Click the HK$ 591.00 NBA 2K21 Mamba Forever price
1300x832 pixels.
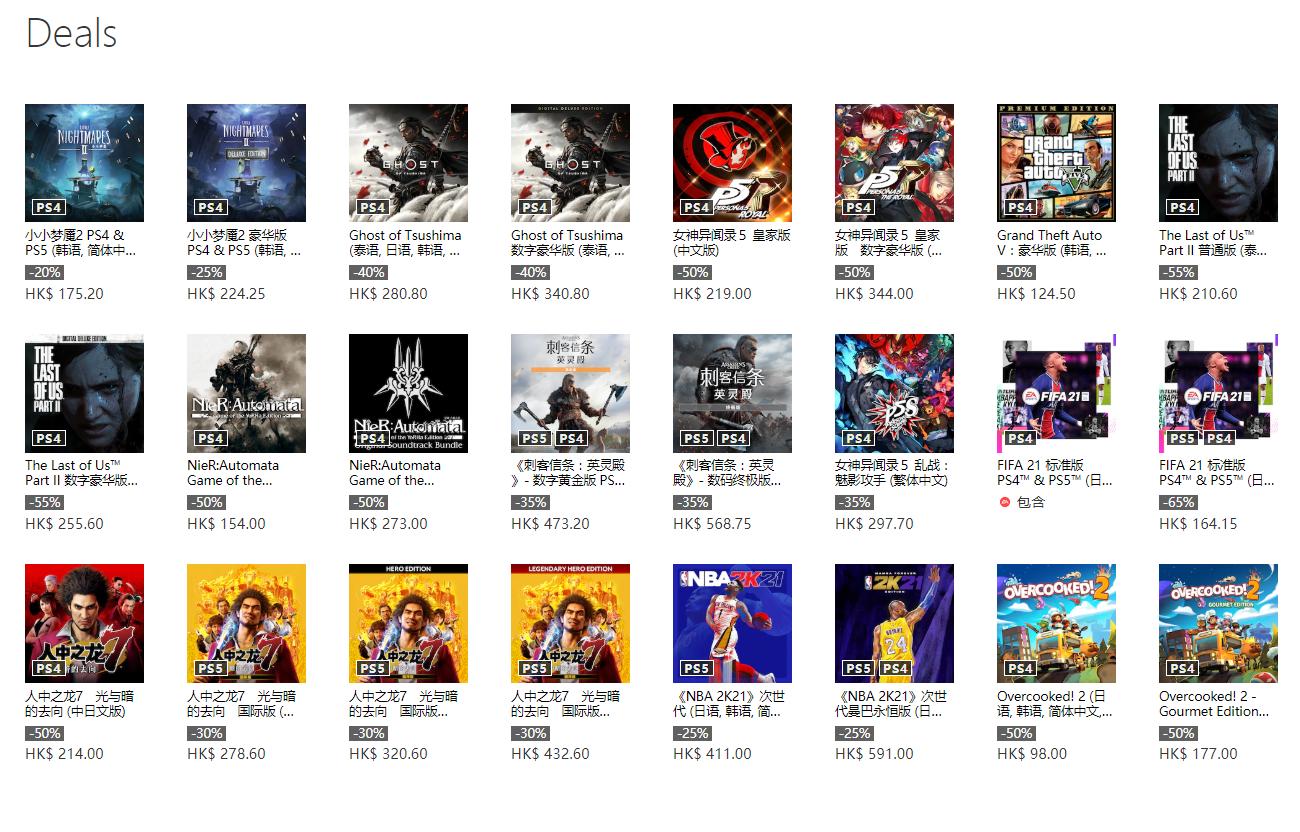(874, 754)
